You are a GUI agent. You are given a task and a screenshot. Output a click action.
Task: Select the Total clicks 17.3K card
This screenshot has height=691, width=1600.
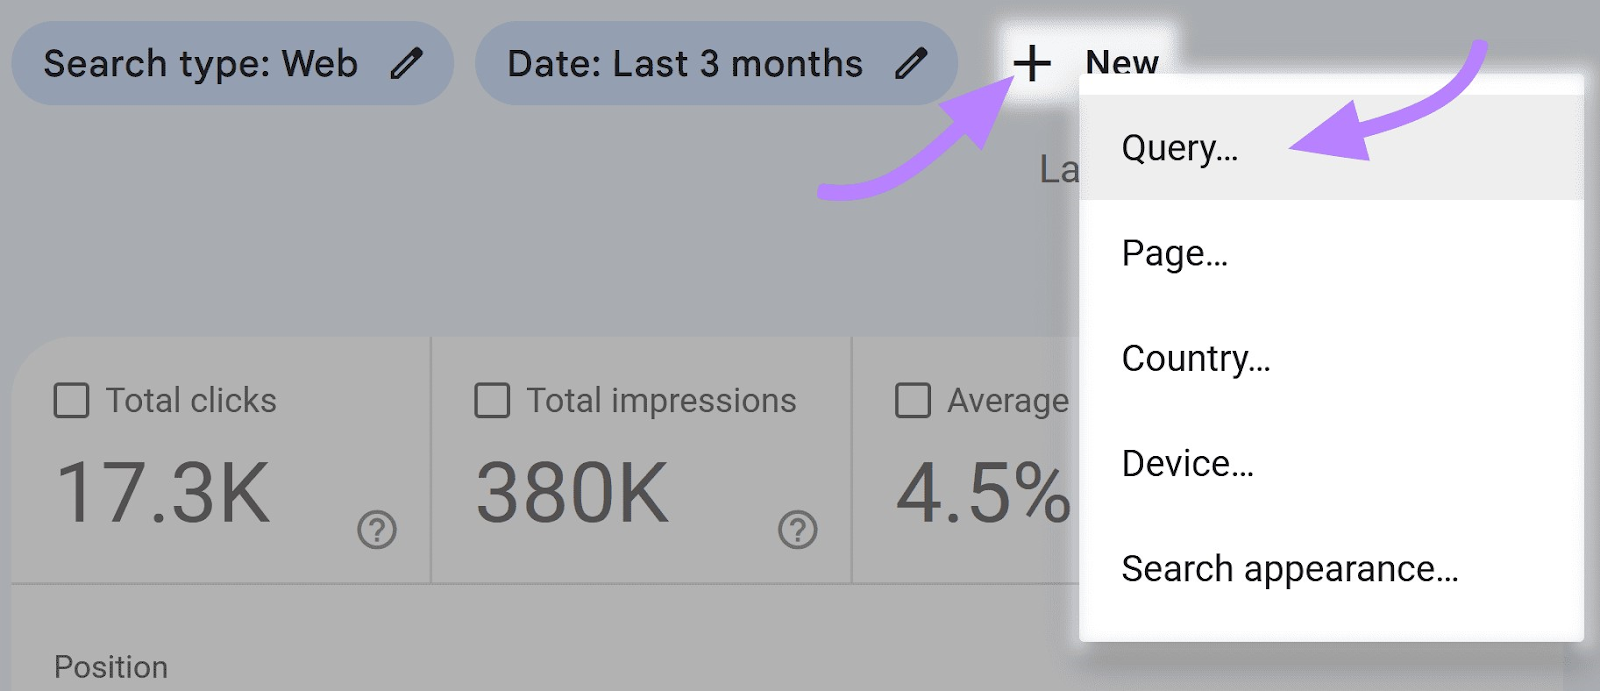tap(221, 460)
